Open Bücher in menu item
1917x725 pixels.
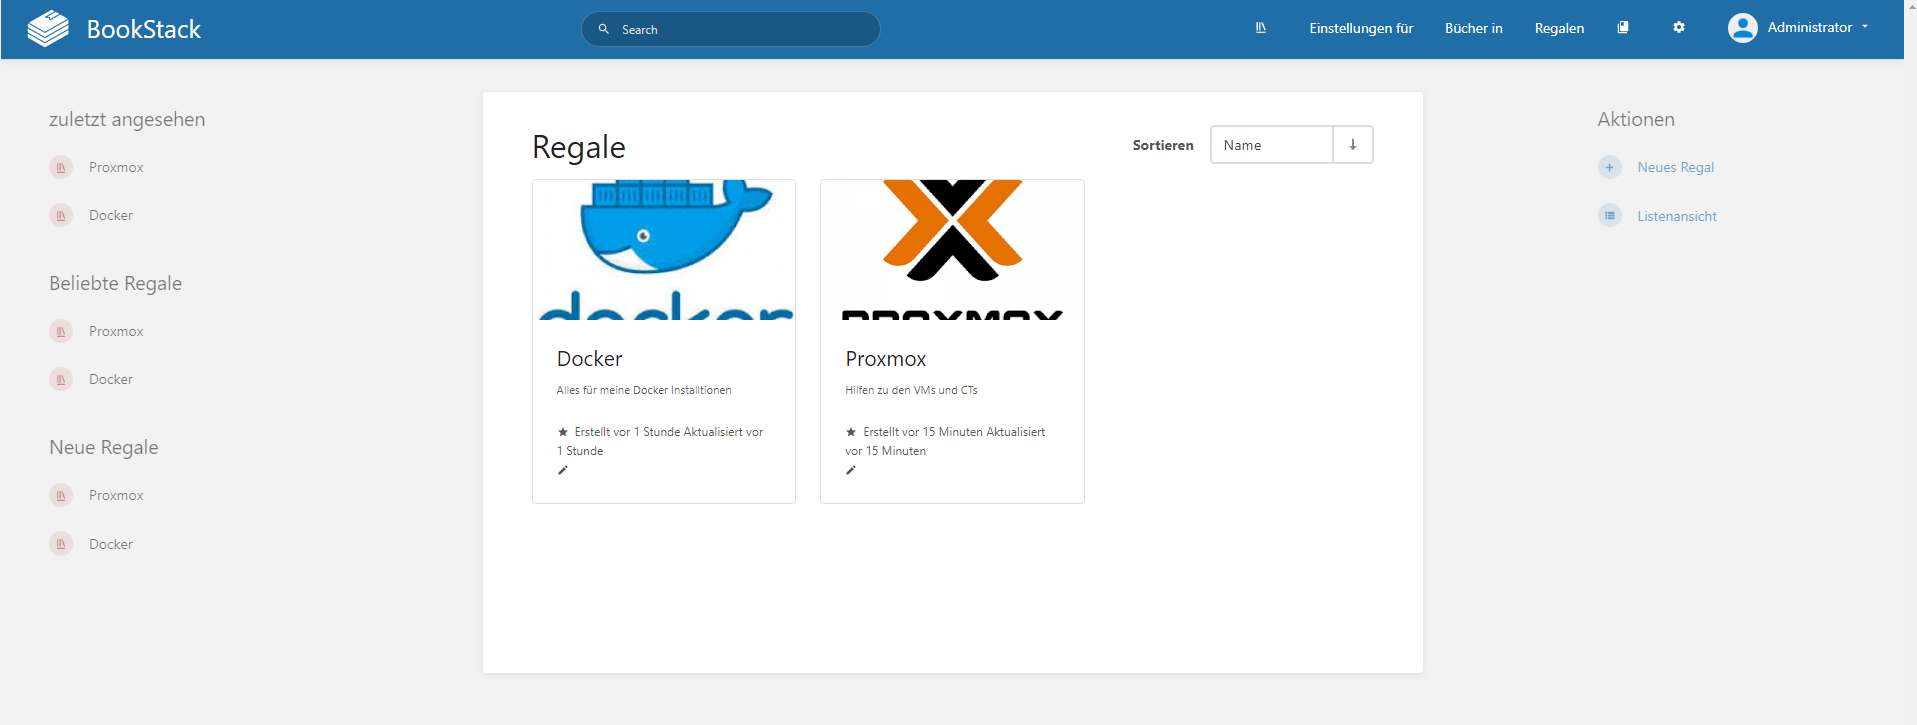[x=1473, y=28]
